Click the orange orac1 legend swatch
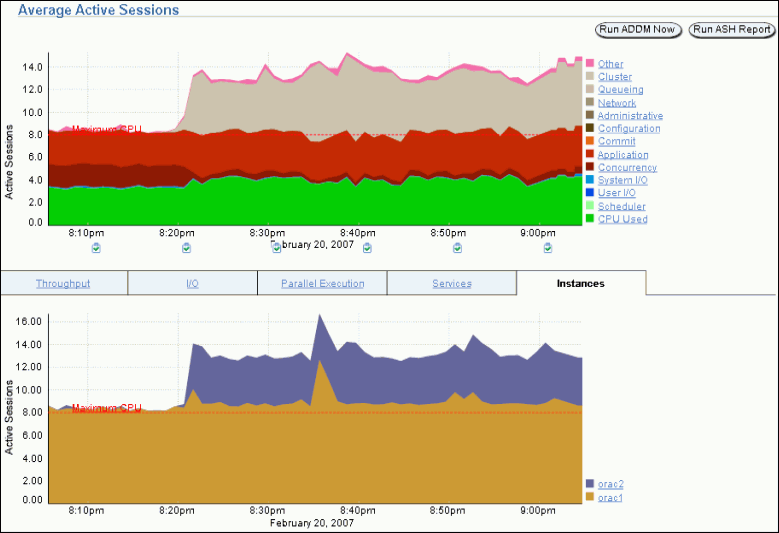Screen dimensions: 779x533 590,497
